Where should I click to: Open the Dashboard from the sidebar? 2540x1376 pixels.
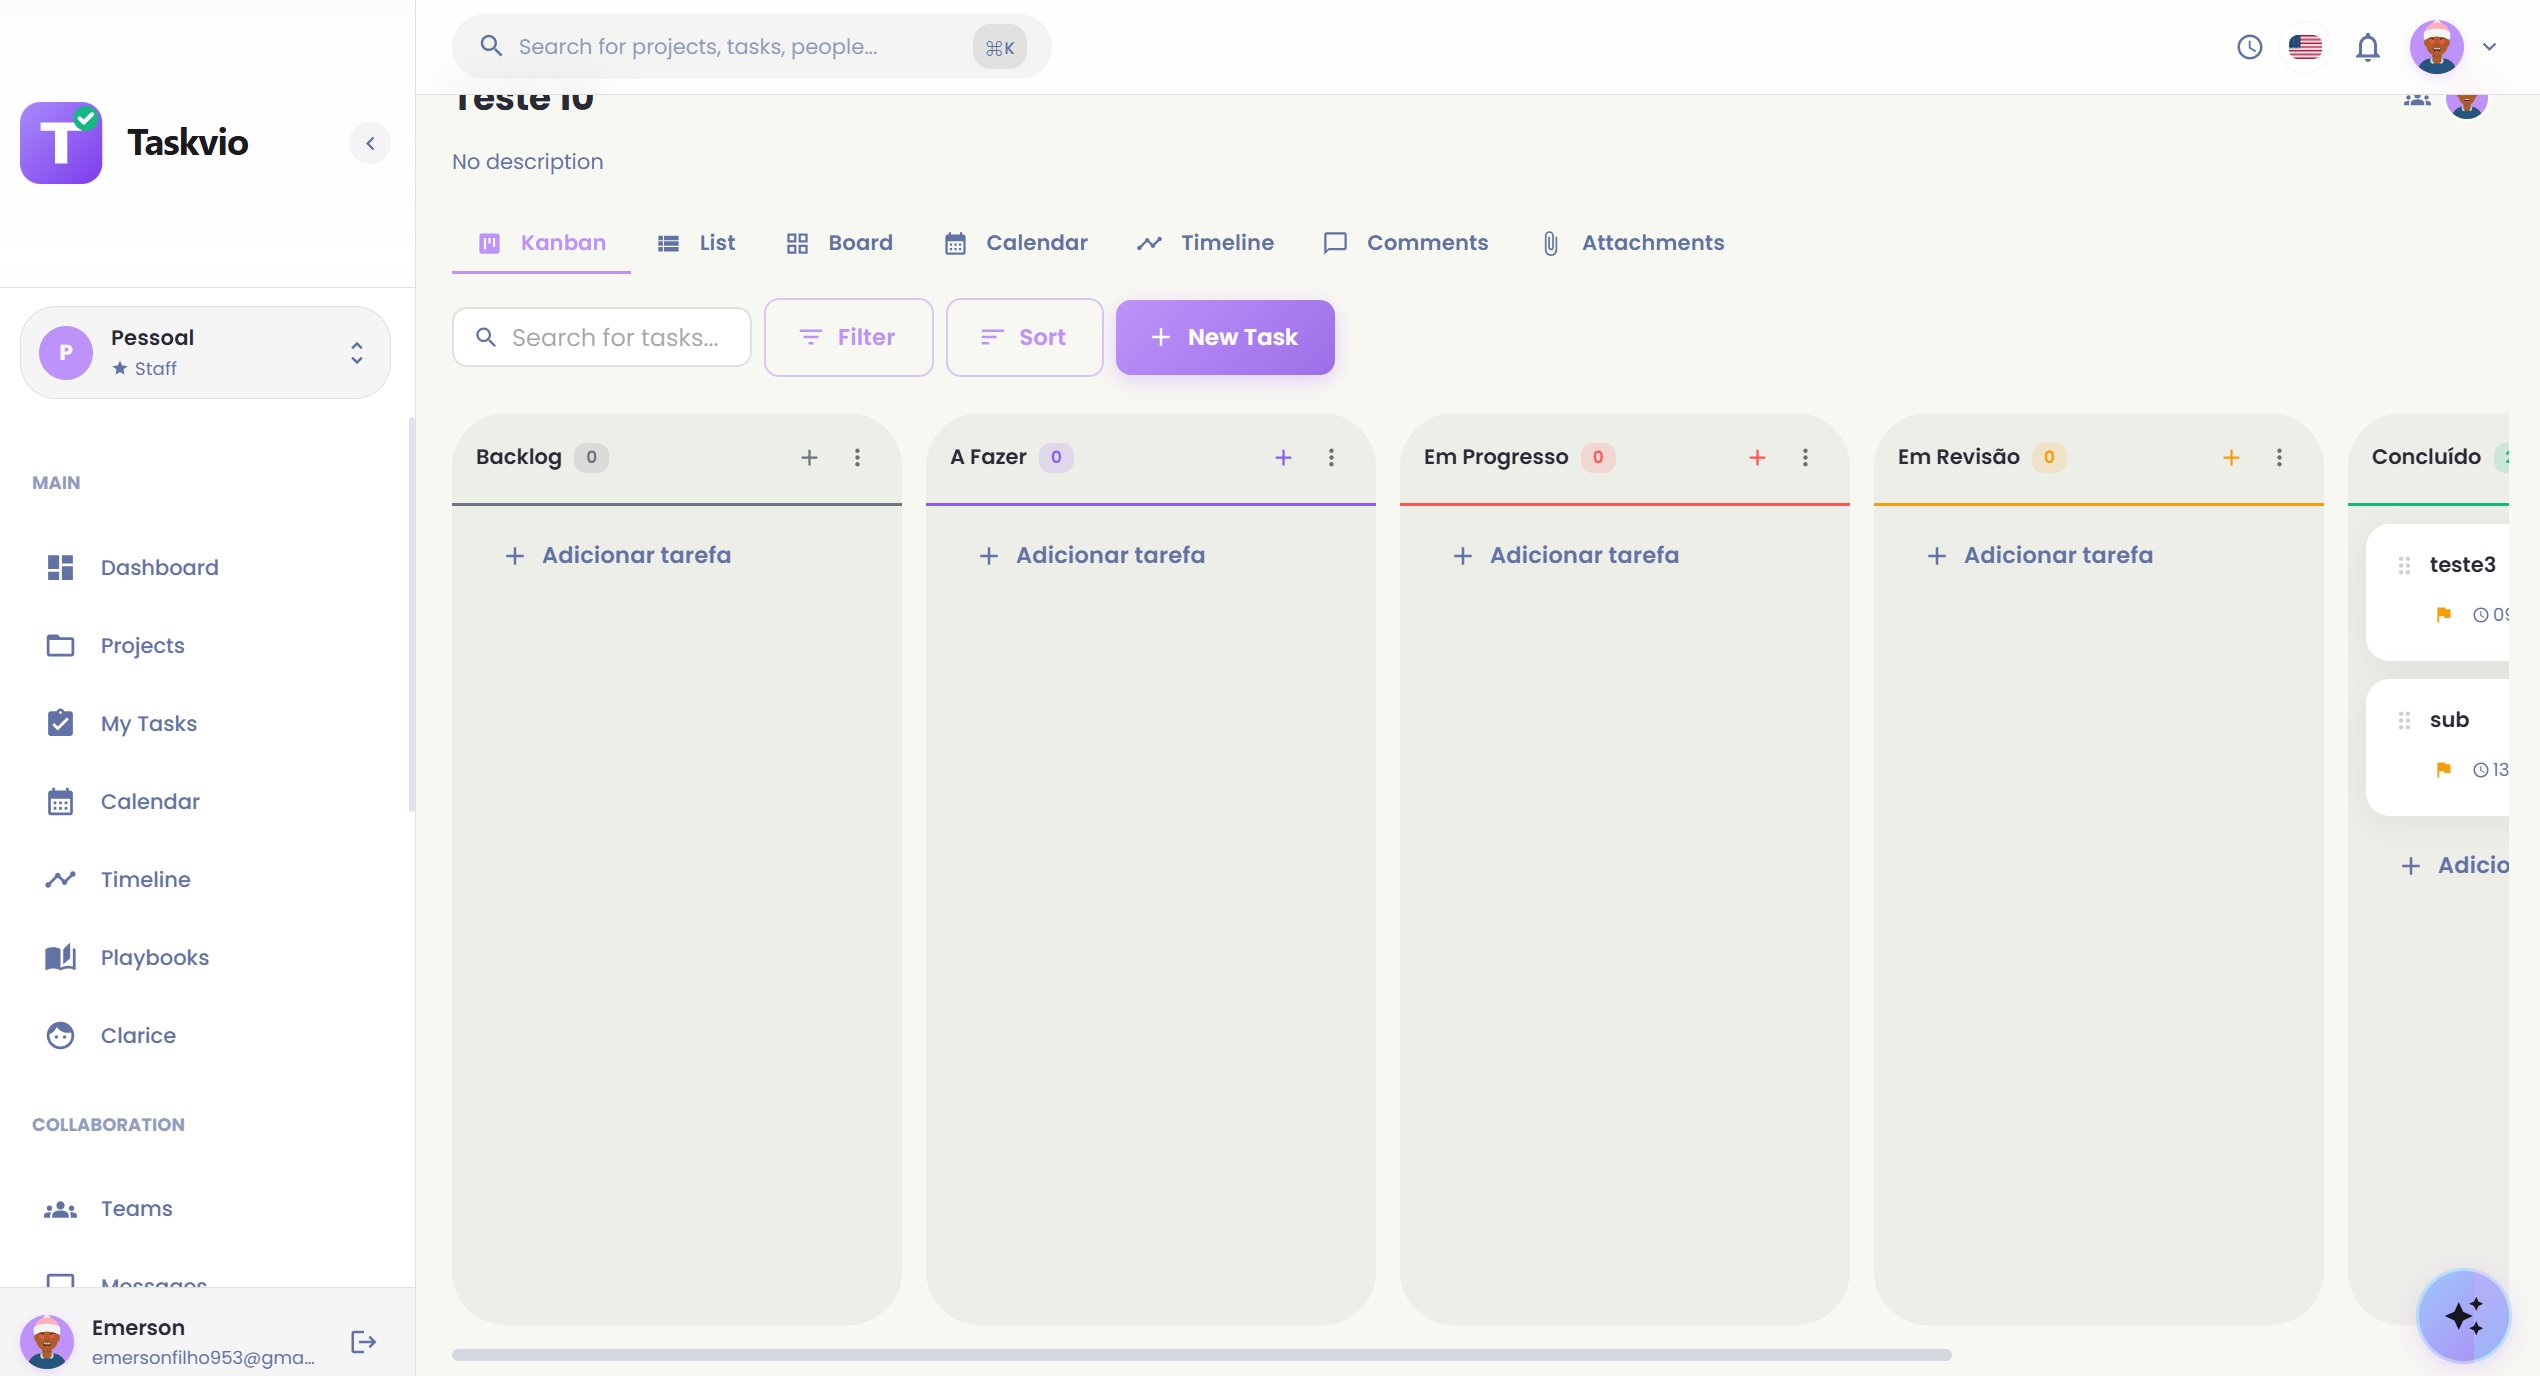[160, 567]
